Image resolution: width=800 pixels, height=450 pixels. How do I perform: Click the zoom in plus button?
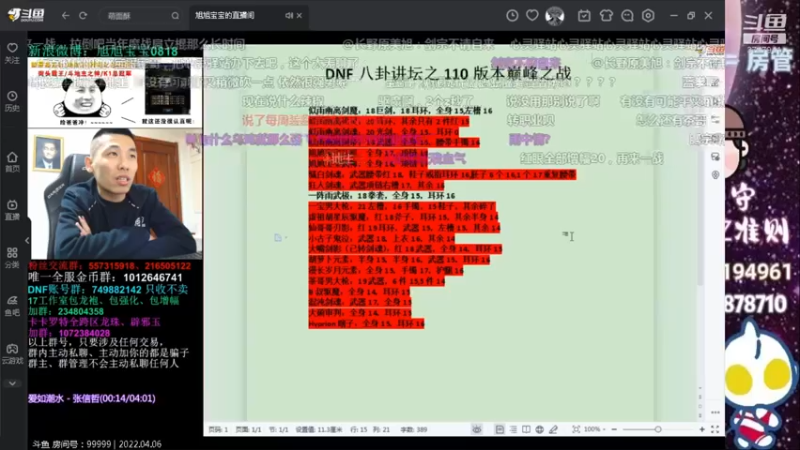[702, 430]
